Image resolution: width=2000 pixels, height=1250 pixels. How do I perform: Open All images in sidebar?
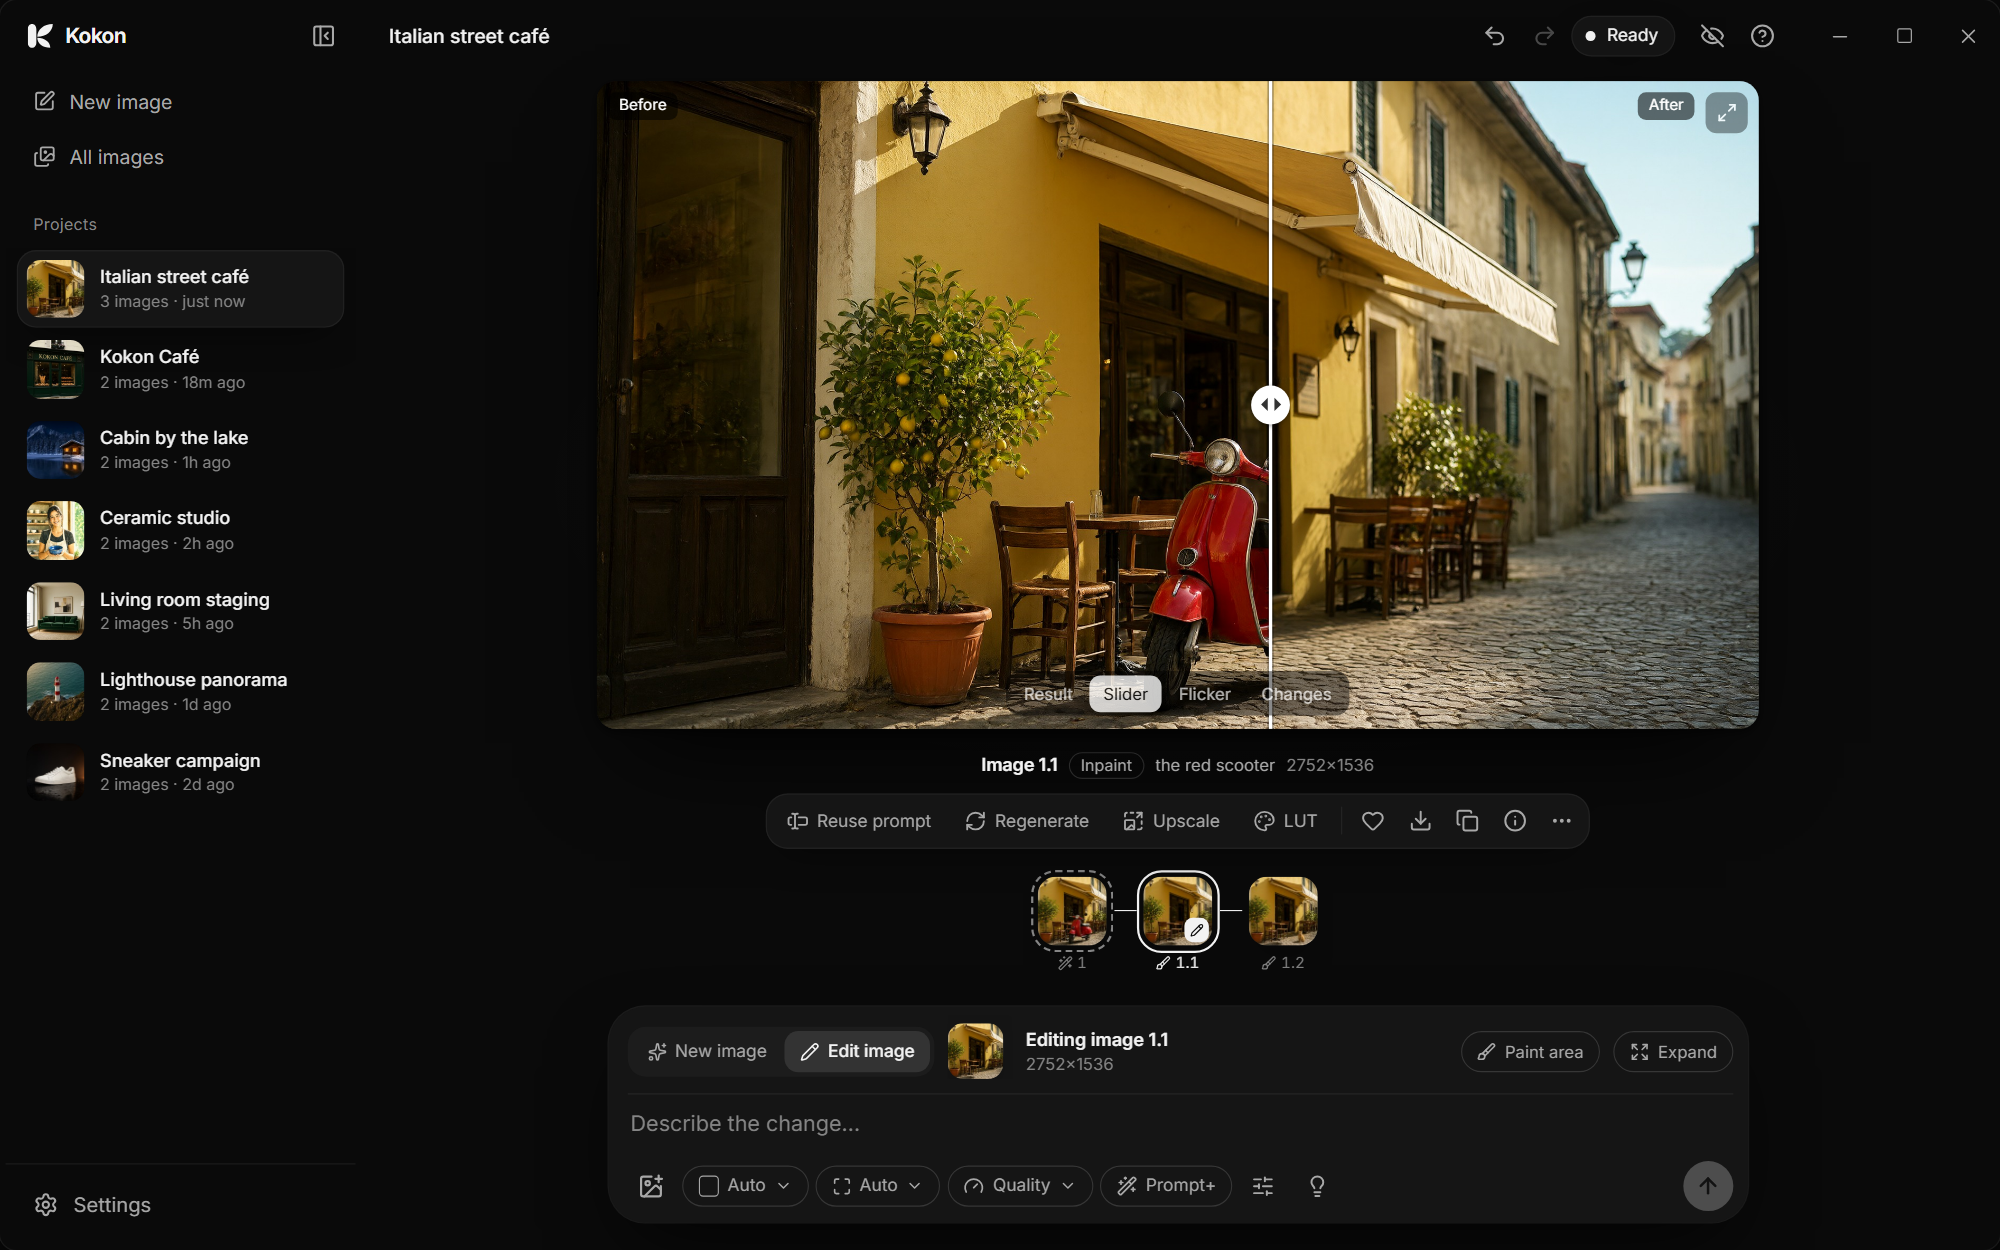[98, 157]
